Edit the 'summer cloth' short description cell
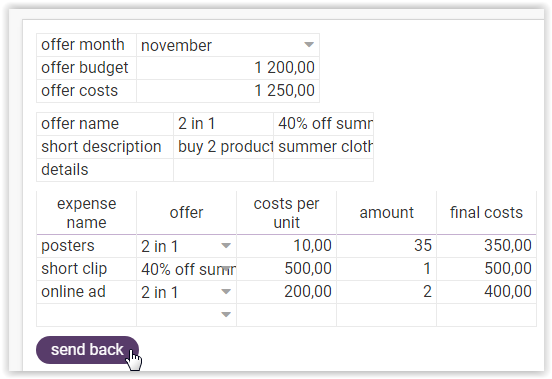This screenshot has width=552, height=379. click(x=324, y=147)
